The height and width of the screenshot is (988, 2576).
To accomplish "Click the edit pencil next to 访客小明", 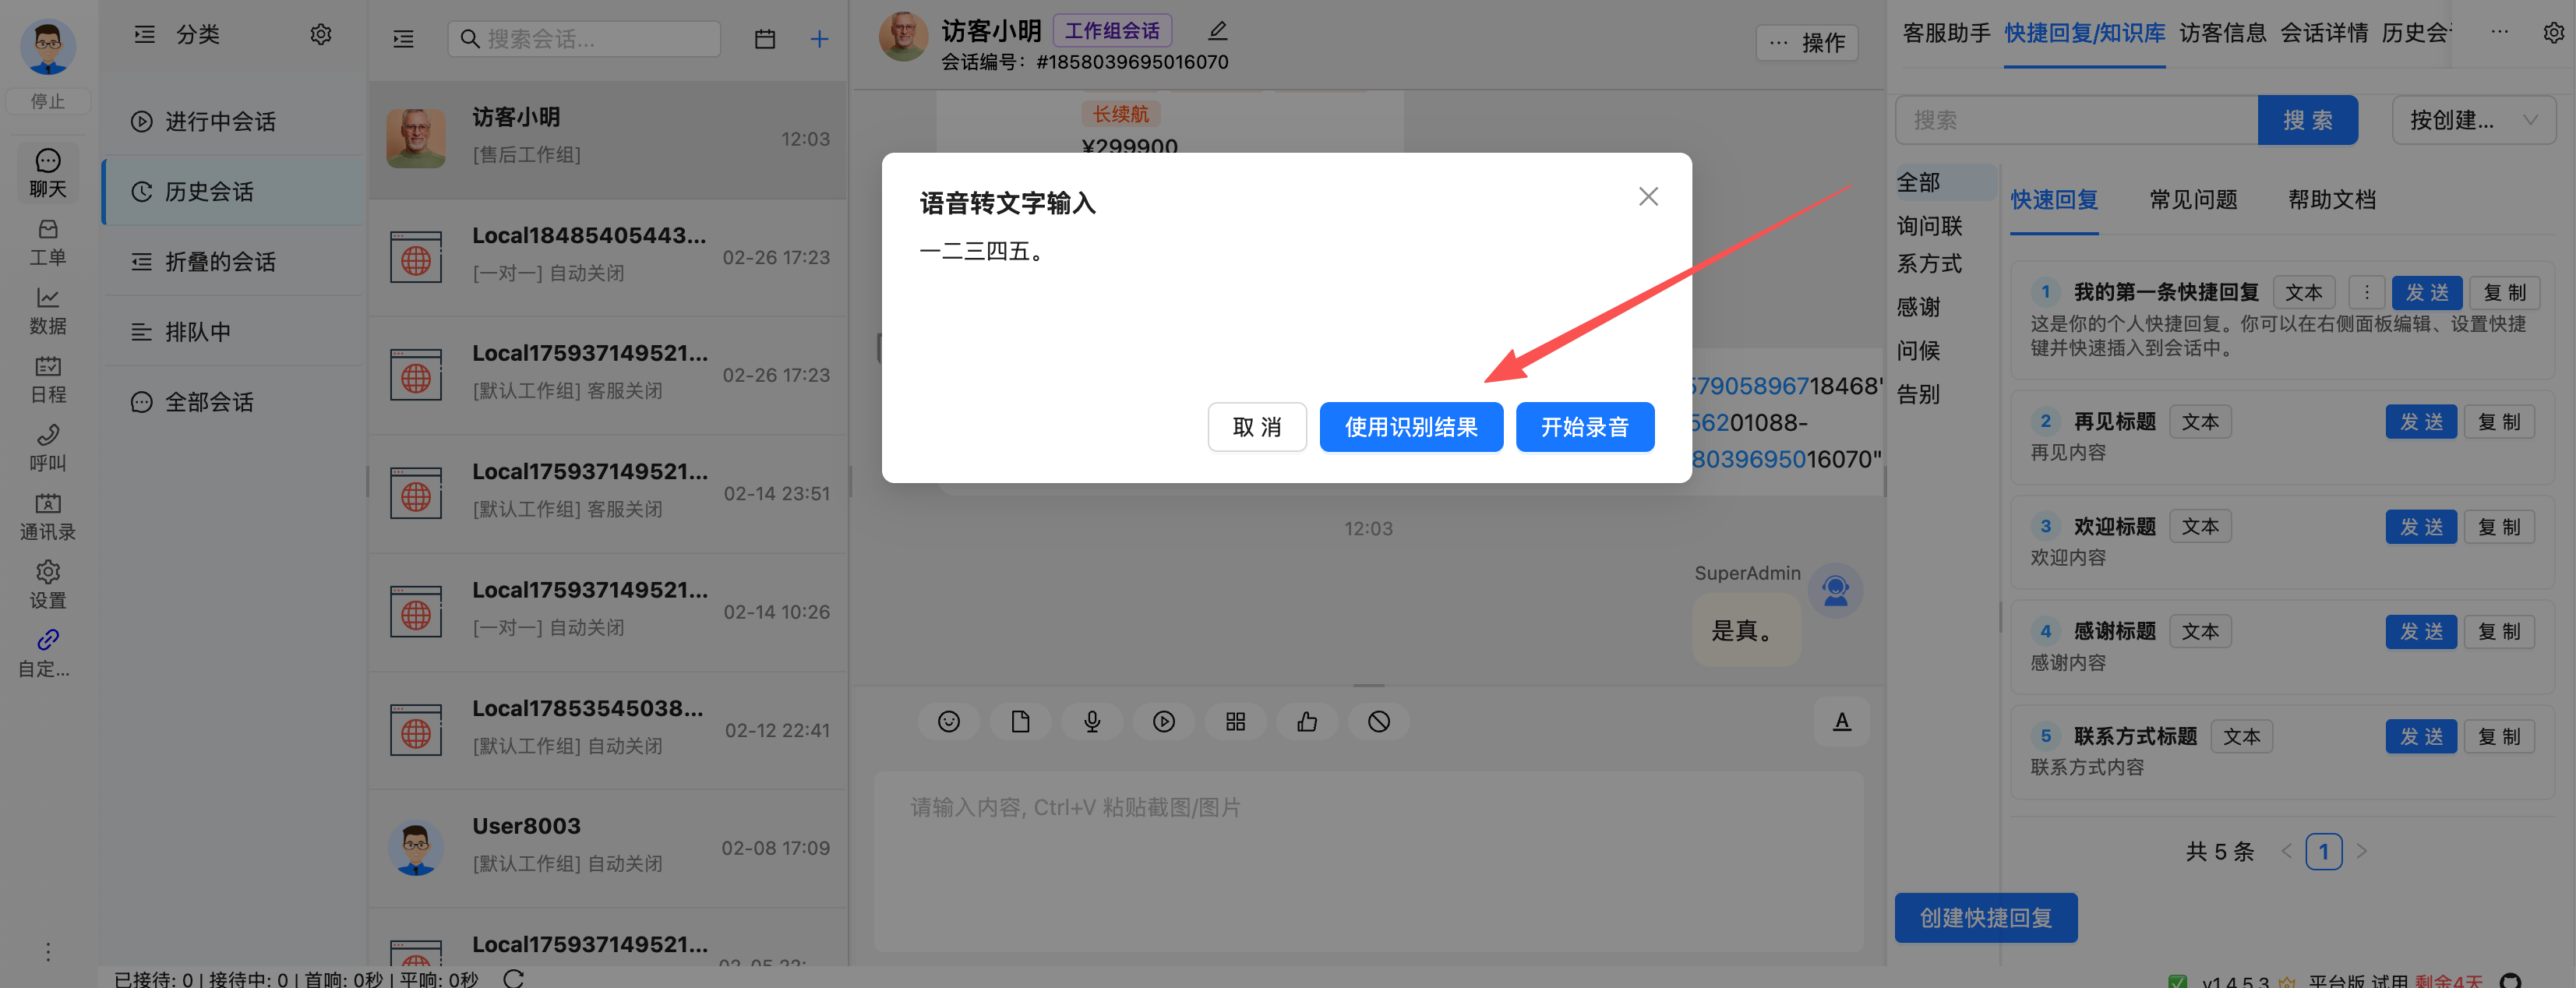I will (1217, 31).
